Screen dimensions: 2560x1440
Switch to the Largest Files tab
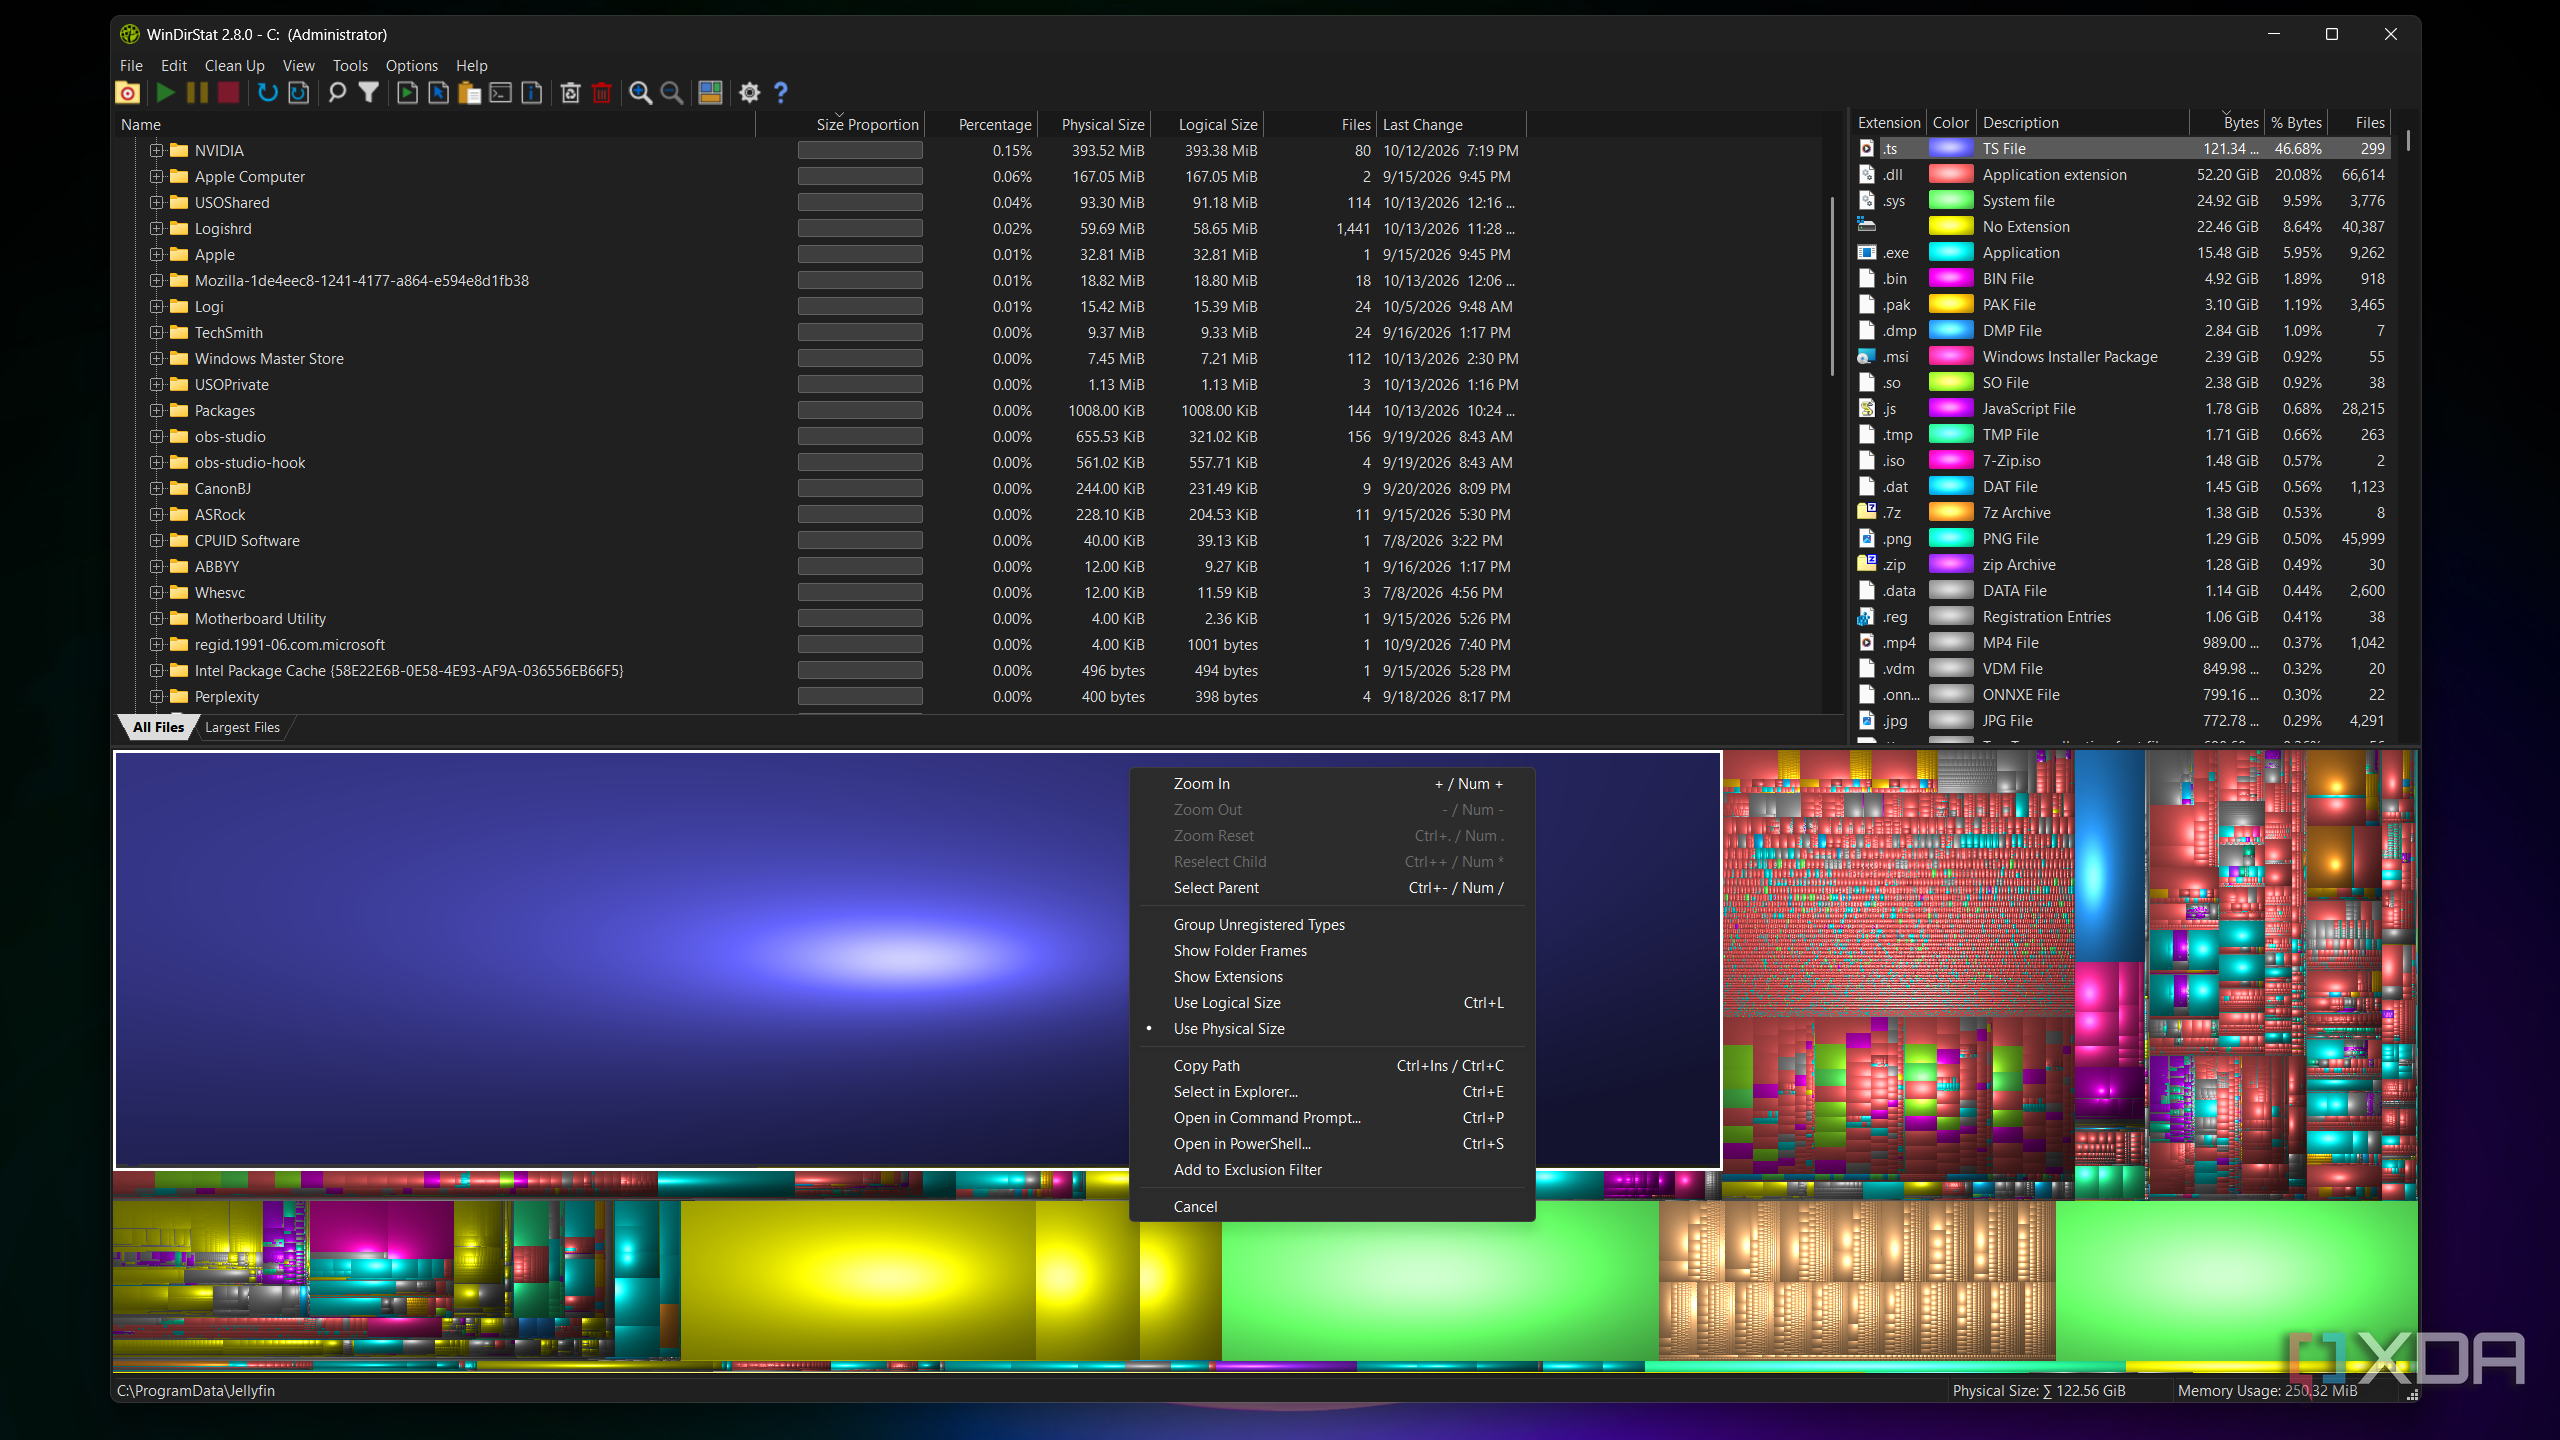[x=242, y=727]
